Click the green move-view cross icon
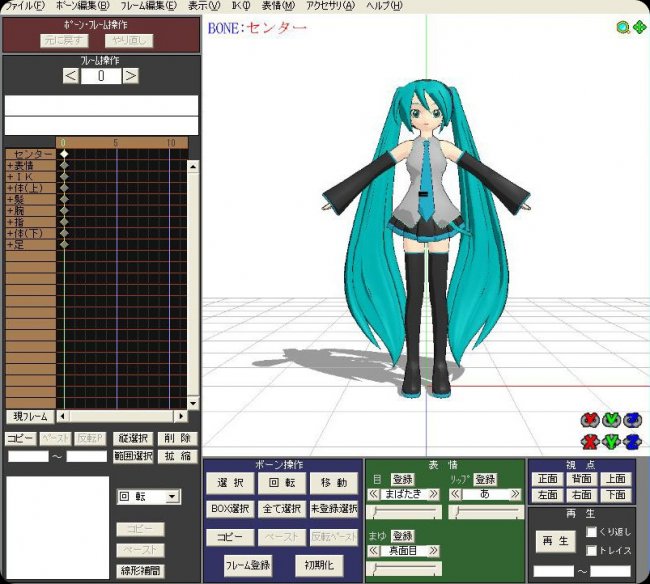This screenshot has width=650, height=584. (x=638, y=27)
